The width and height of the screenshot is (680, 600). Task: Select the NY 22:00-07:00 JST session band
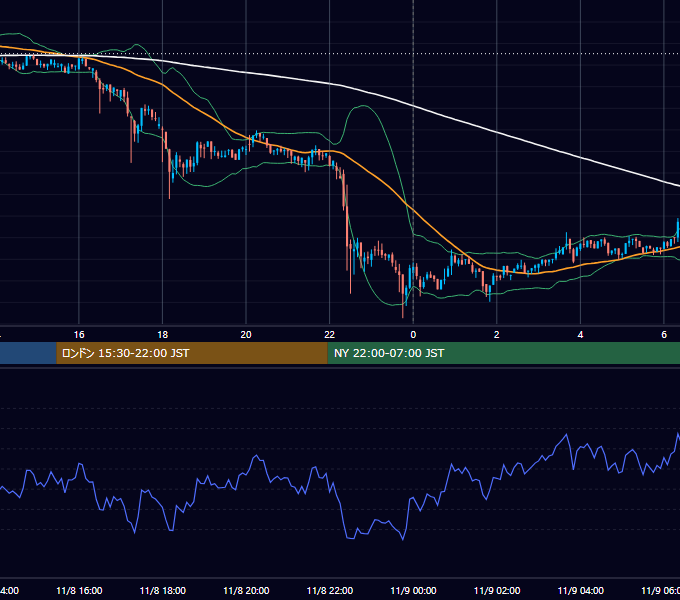pyautogui.click(x=503, y=353)
